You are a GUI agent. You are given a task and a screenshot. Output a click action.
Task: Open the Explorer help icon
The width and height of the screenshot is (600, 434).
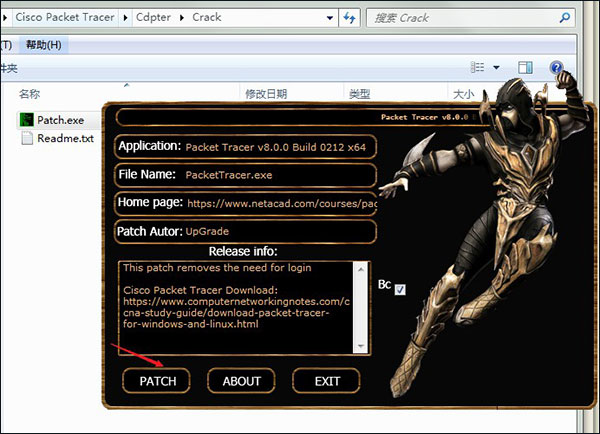556,68
